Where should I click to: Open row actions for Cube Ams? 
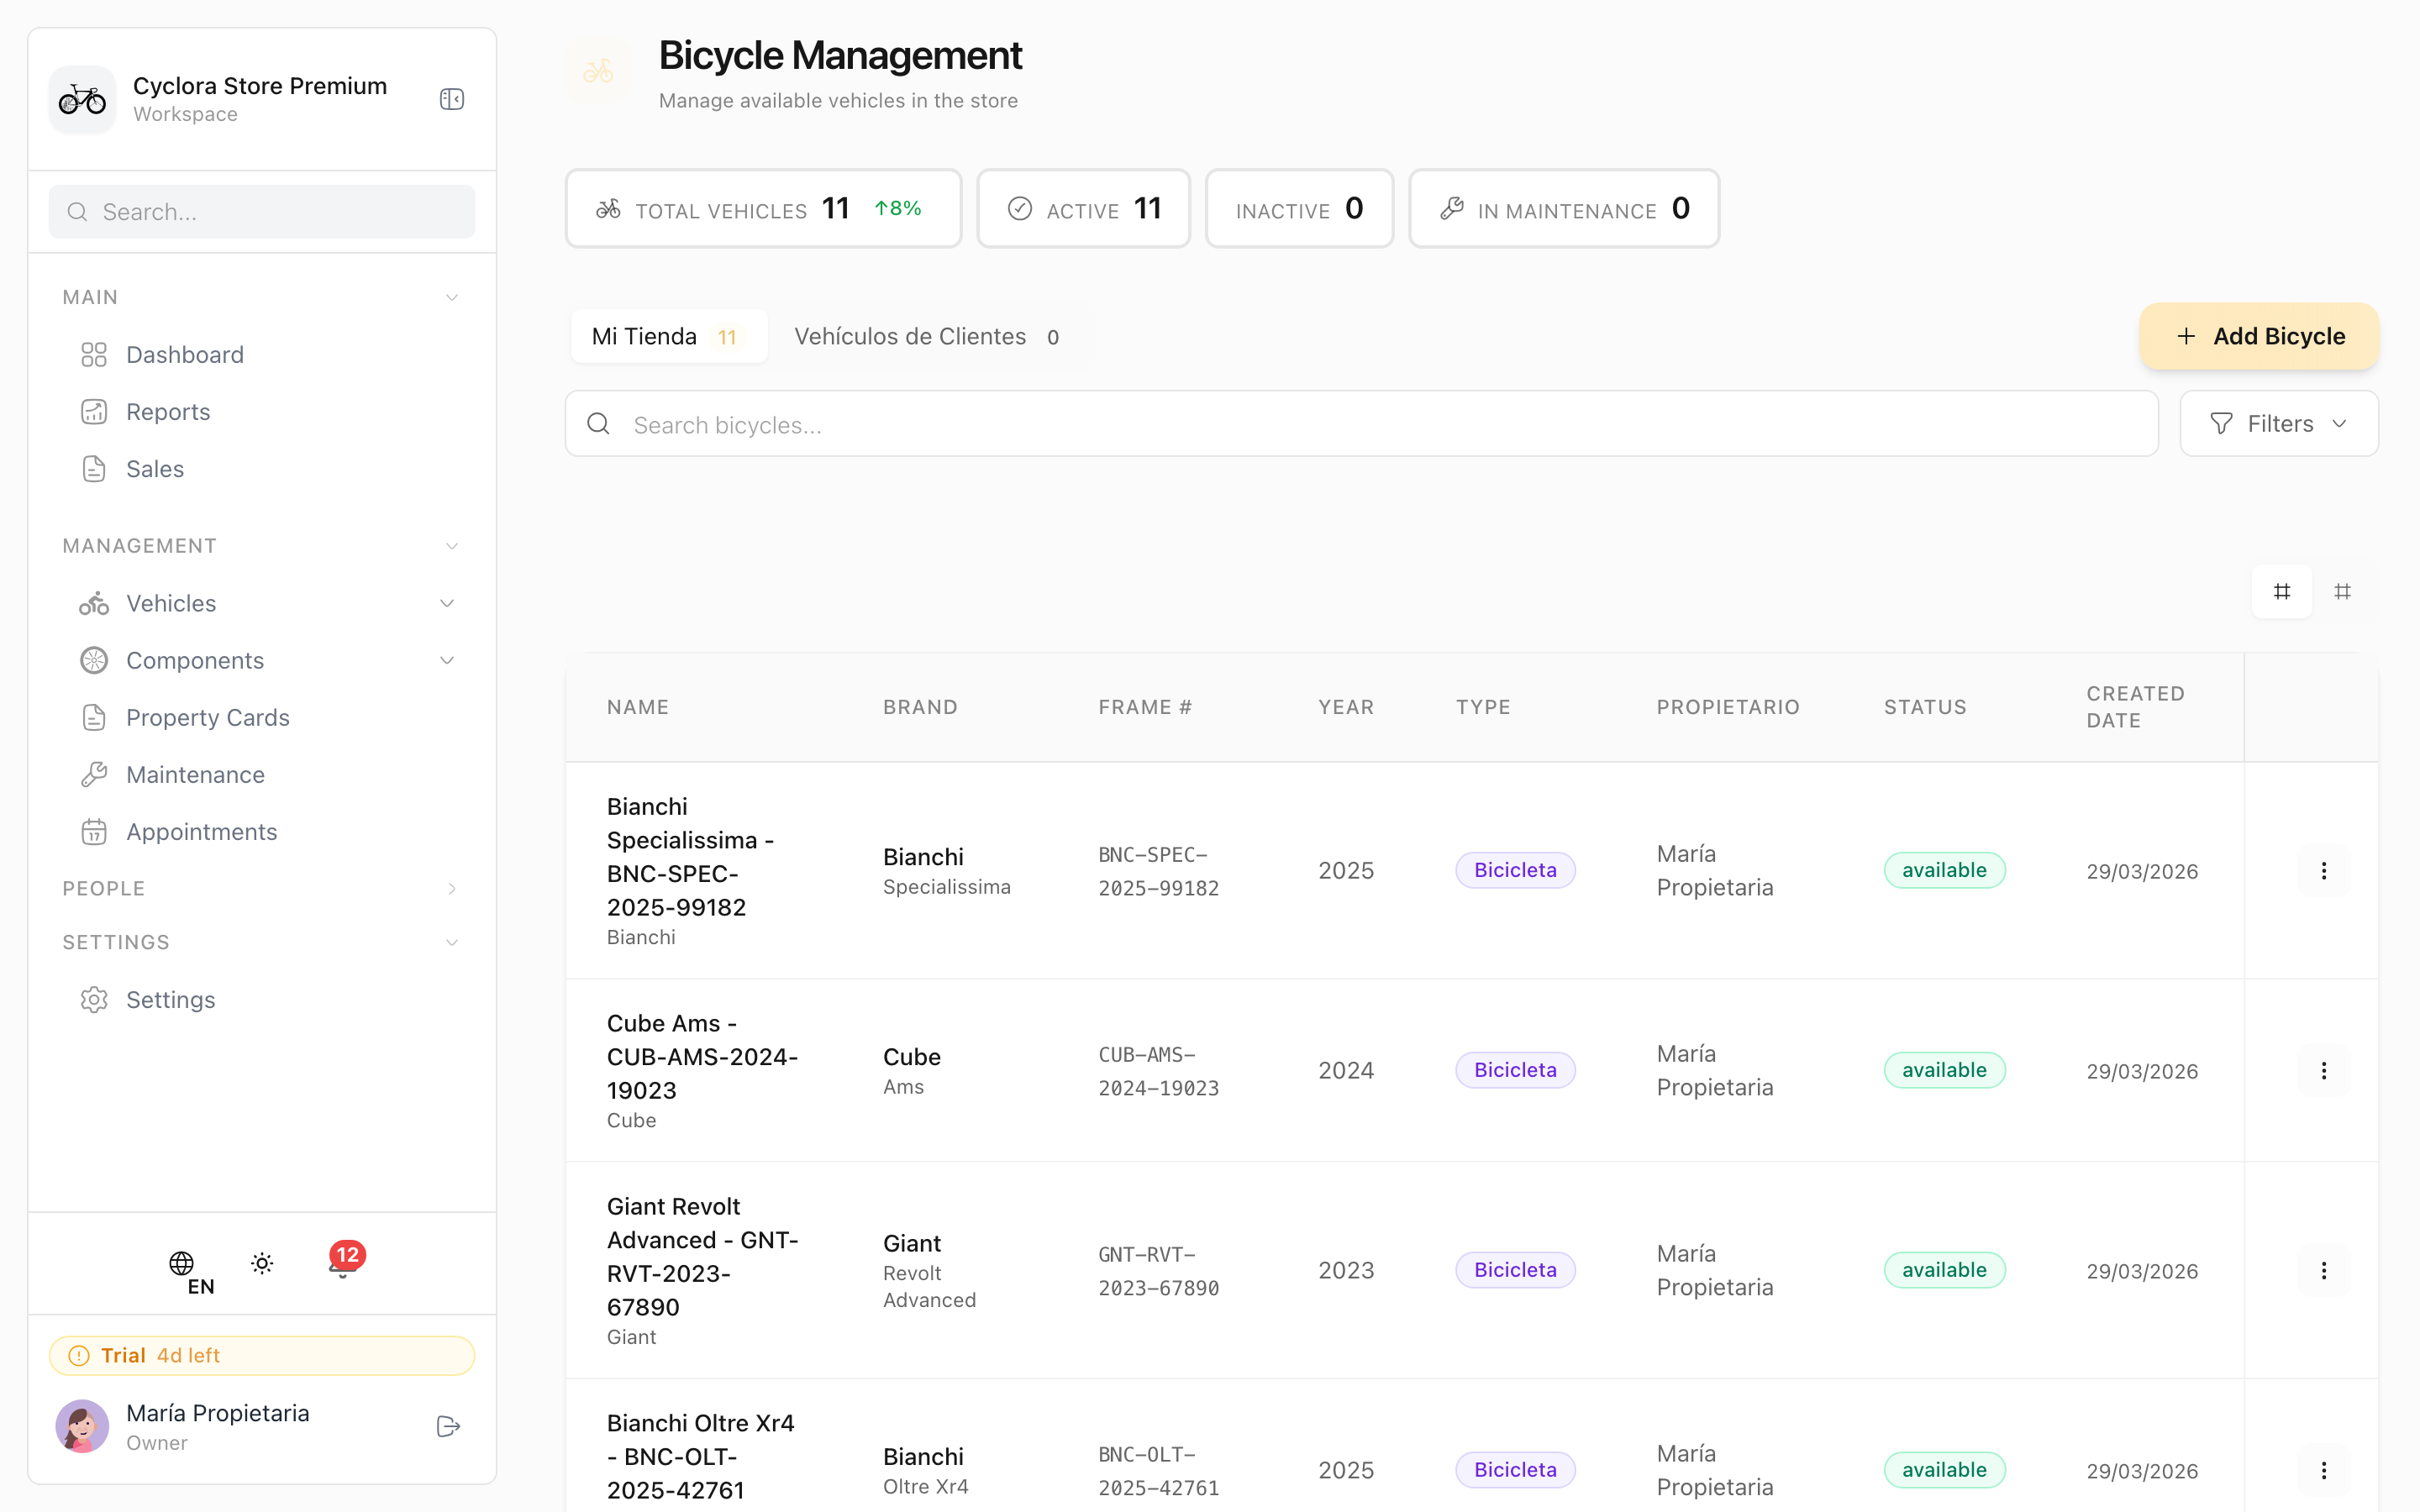coord(2324,1070)
